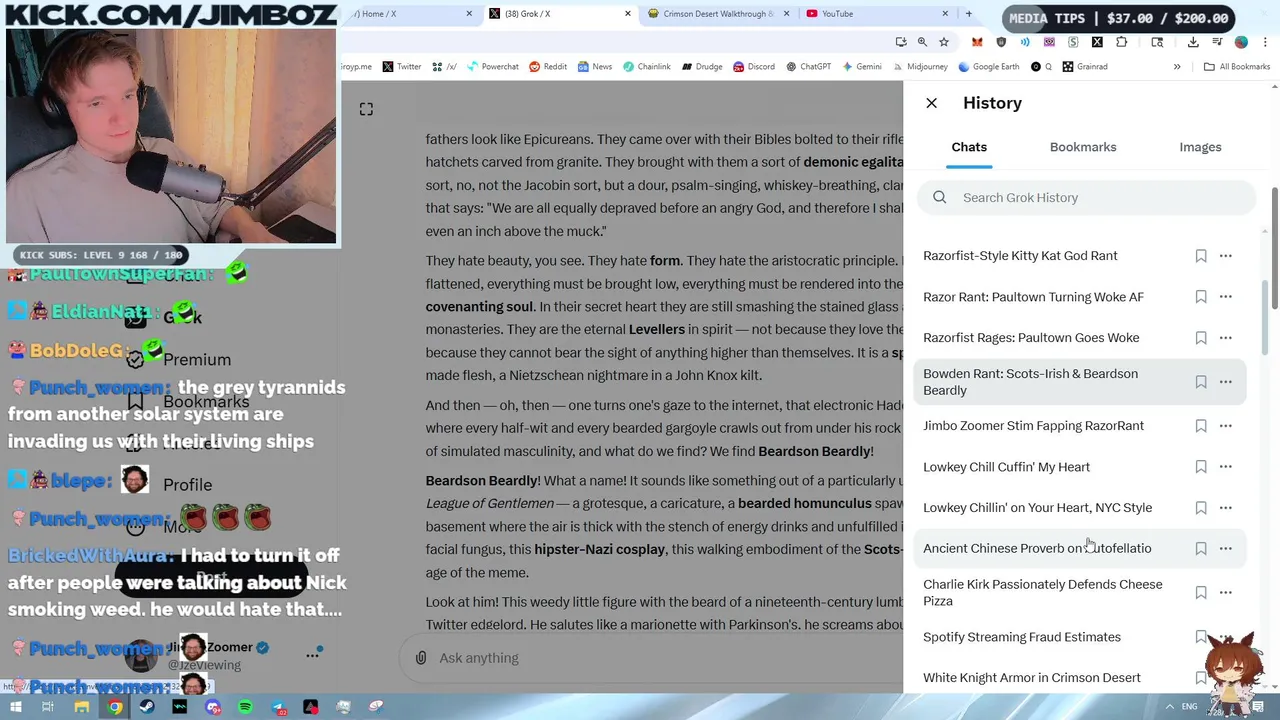Viewport: 1280px width, 720px height.
Task: Open the Bookmarks tab in History
Action: pos(1083,147)
